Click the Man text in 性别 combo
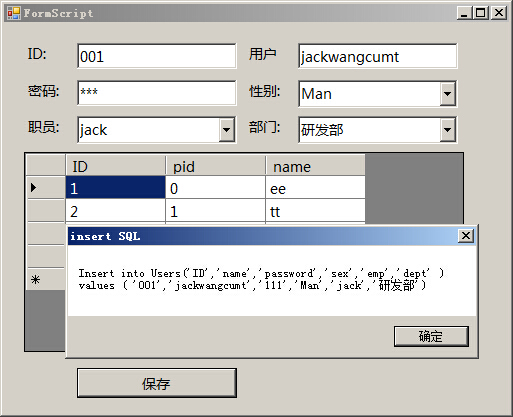 point(316,94)
